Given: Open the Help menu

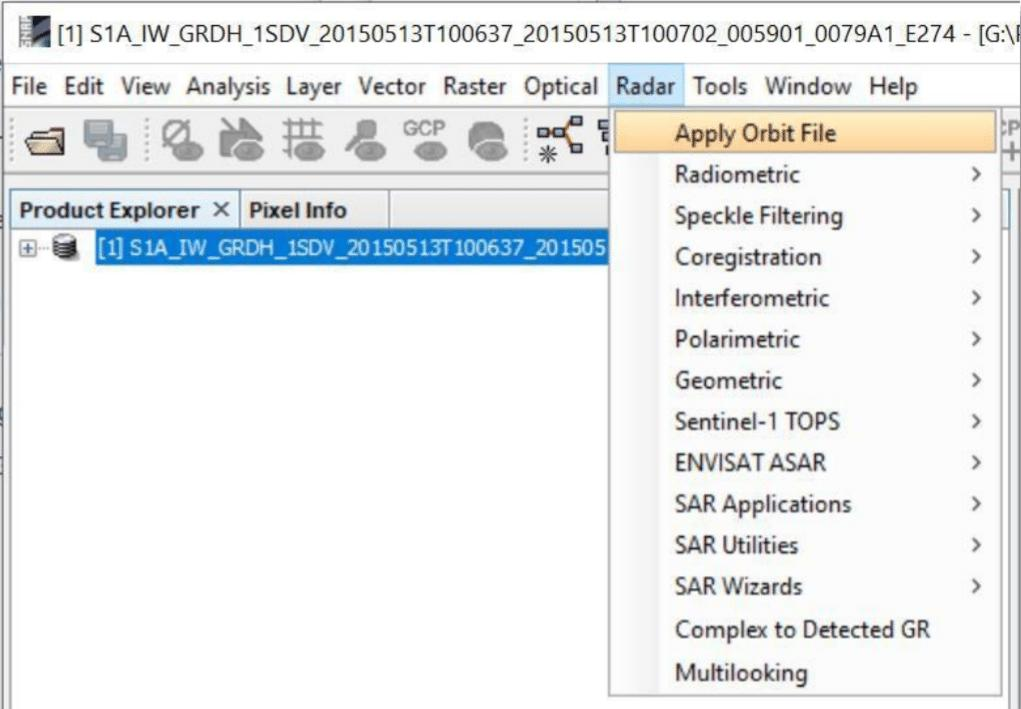Looking at the screenshot, I should tap(893, 86).
